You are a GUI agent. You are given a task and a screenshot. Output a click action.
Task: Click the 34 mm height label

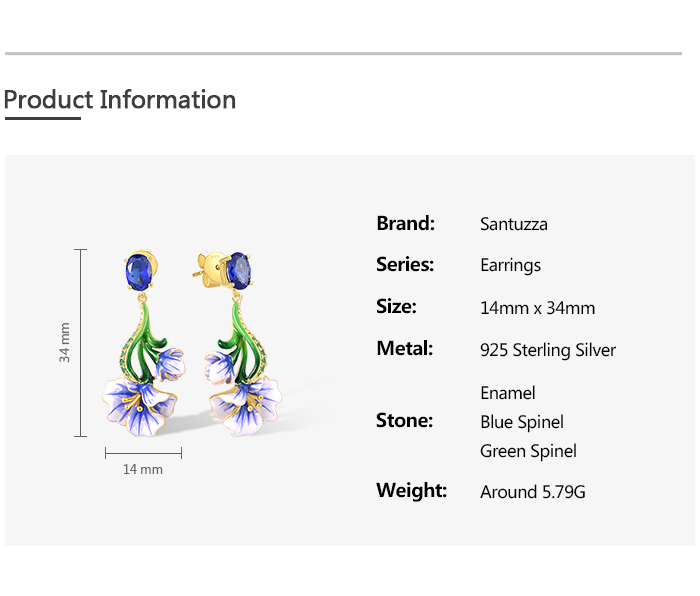coord(65,342)
